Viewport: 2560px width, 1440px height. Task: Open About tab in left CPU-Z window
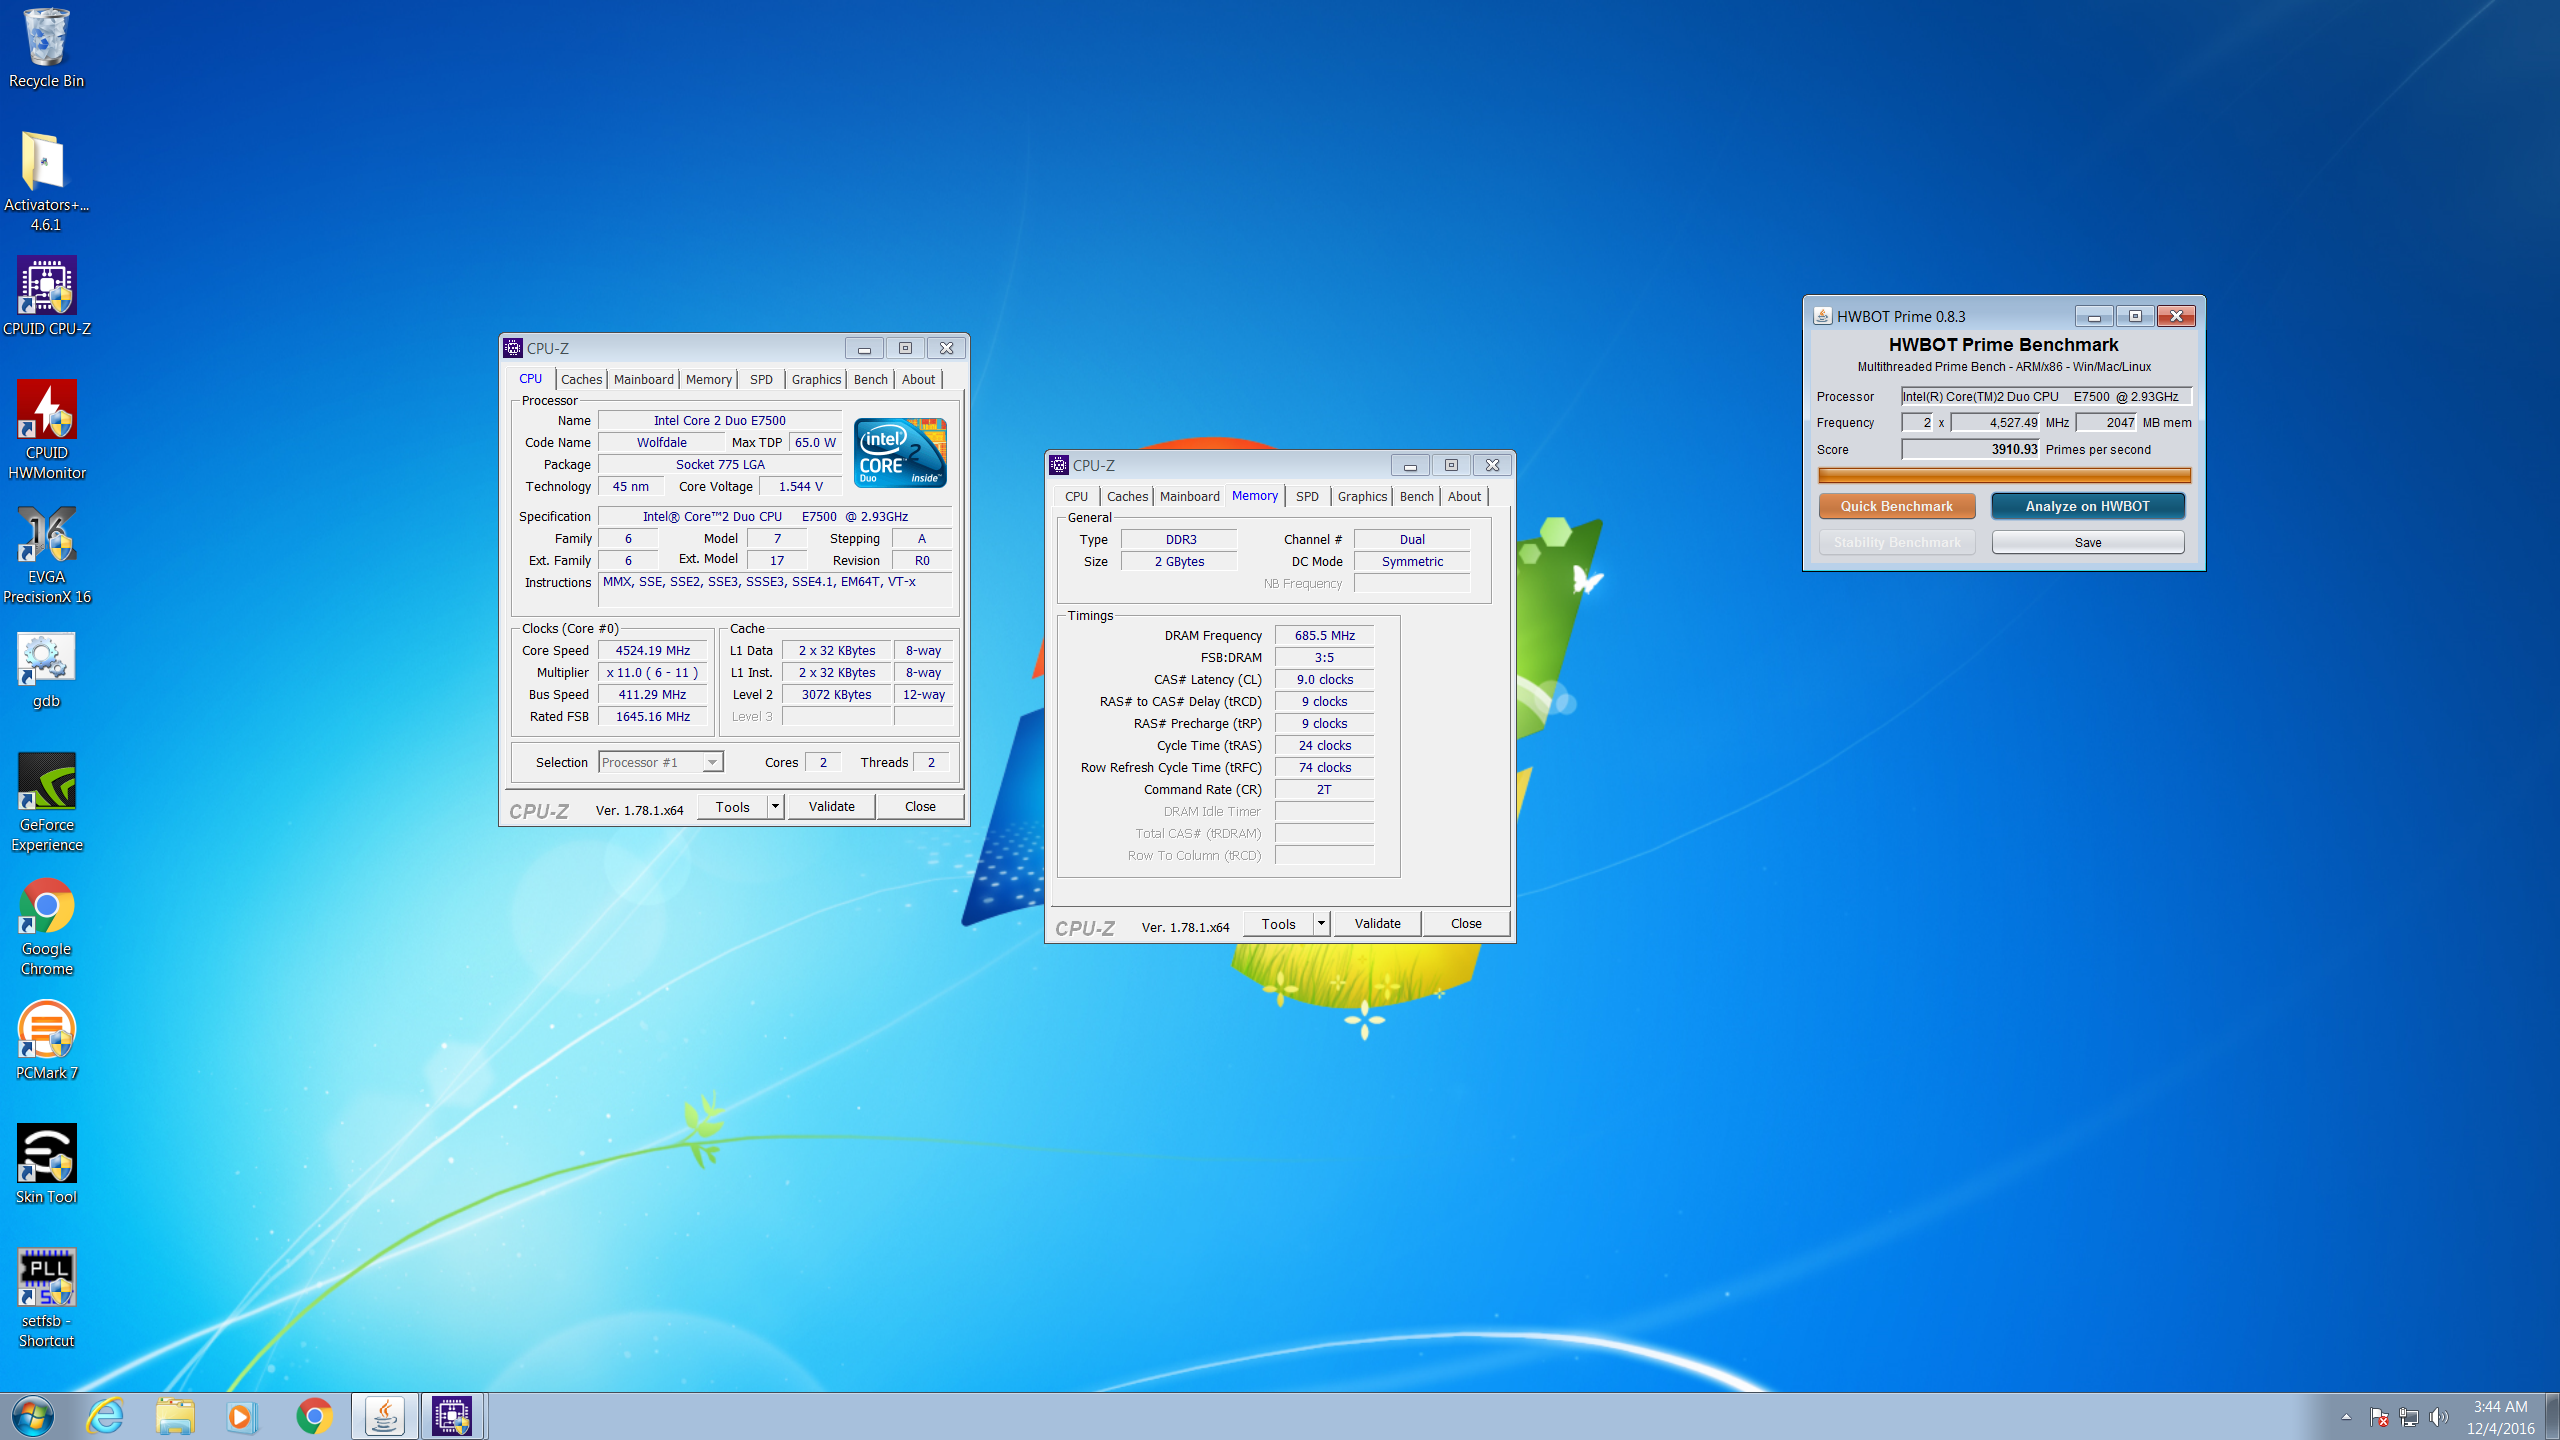pos(918,380)
